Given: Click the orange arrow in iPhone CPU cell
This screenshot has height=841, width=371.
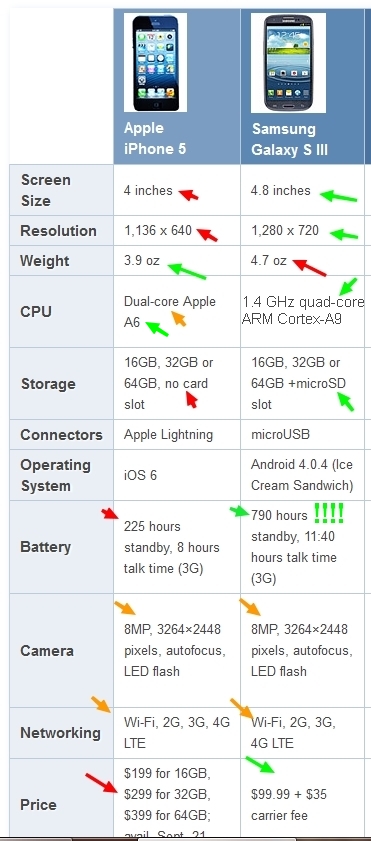Looking at the screenshot, I should 179,319.
